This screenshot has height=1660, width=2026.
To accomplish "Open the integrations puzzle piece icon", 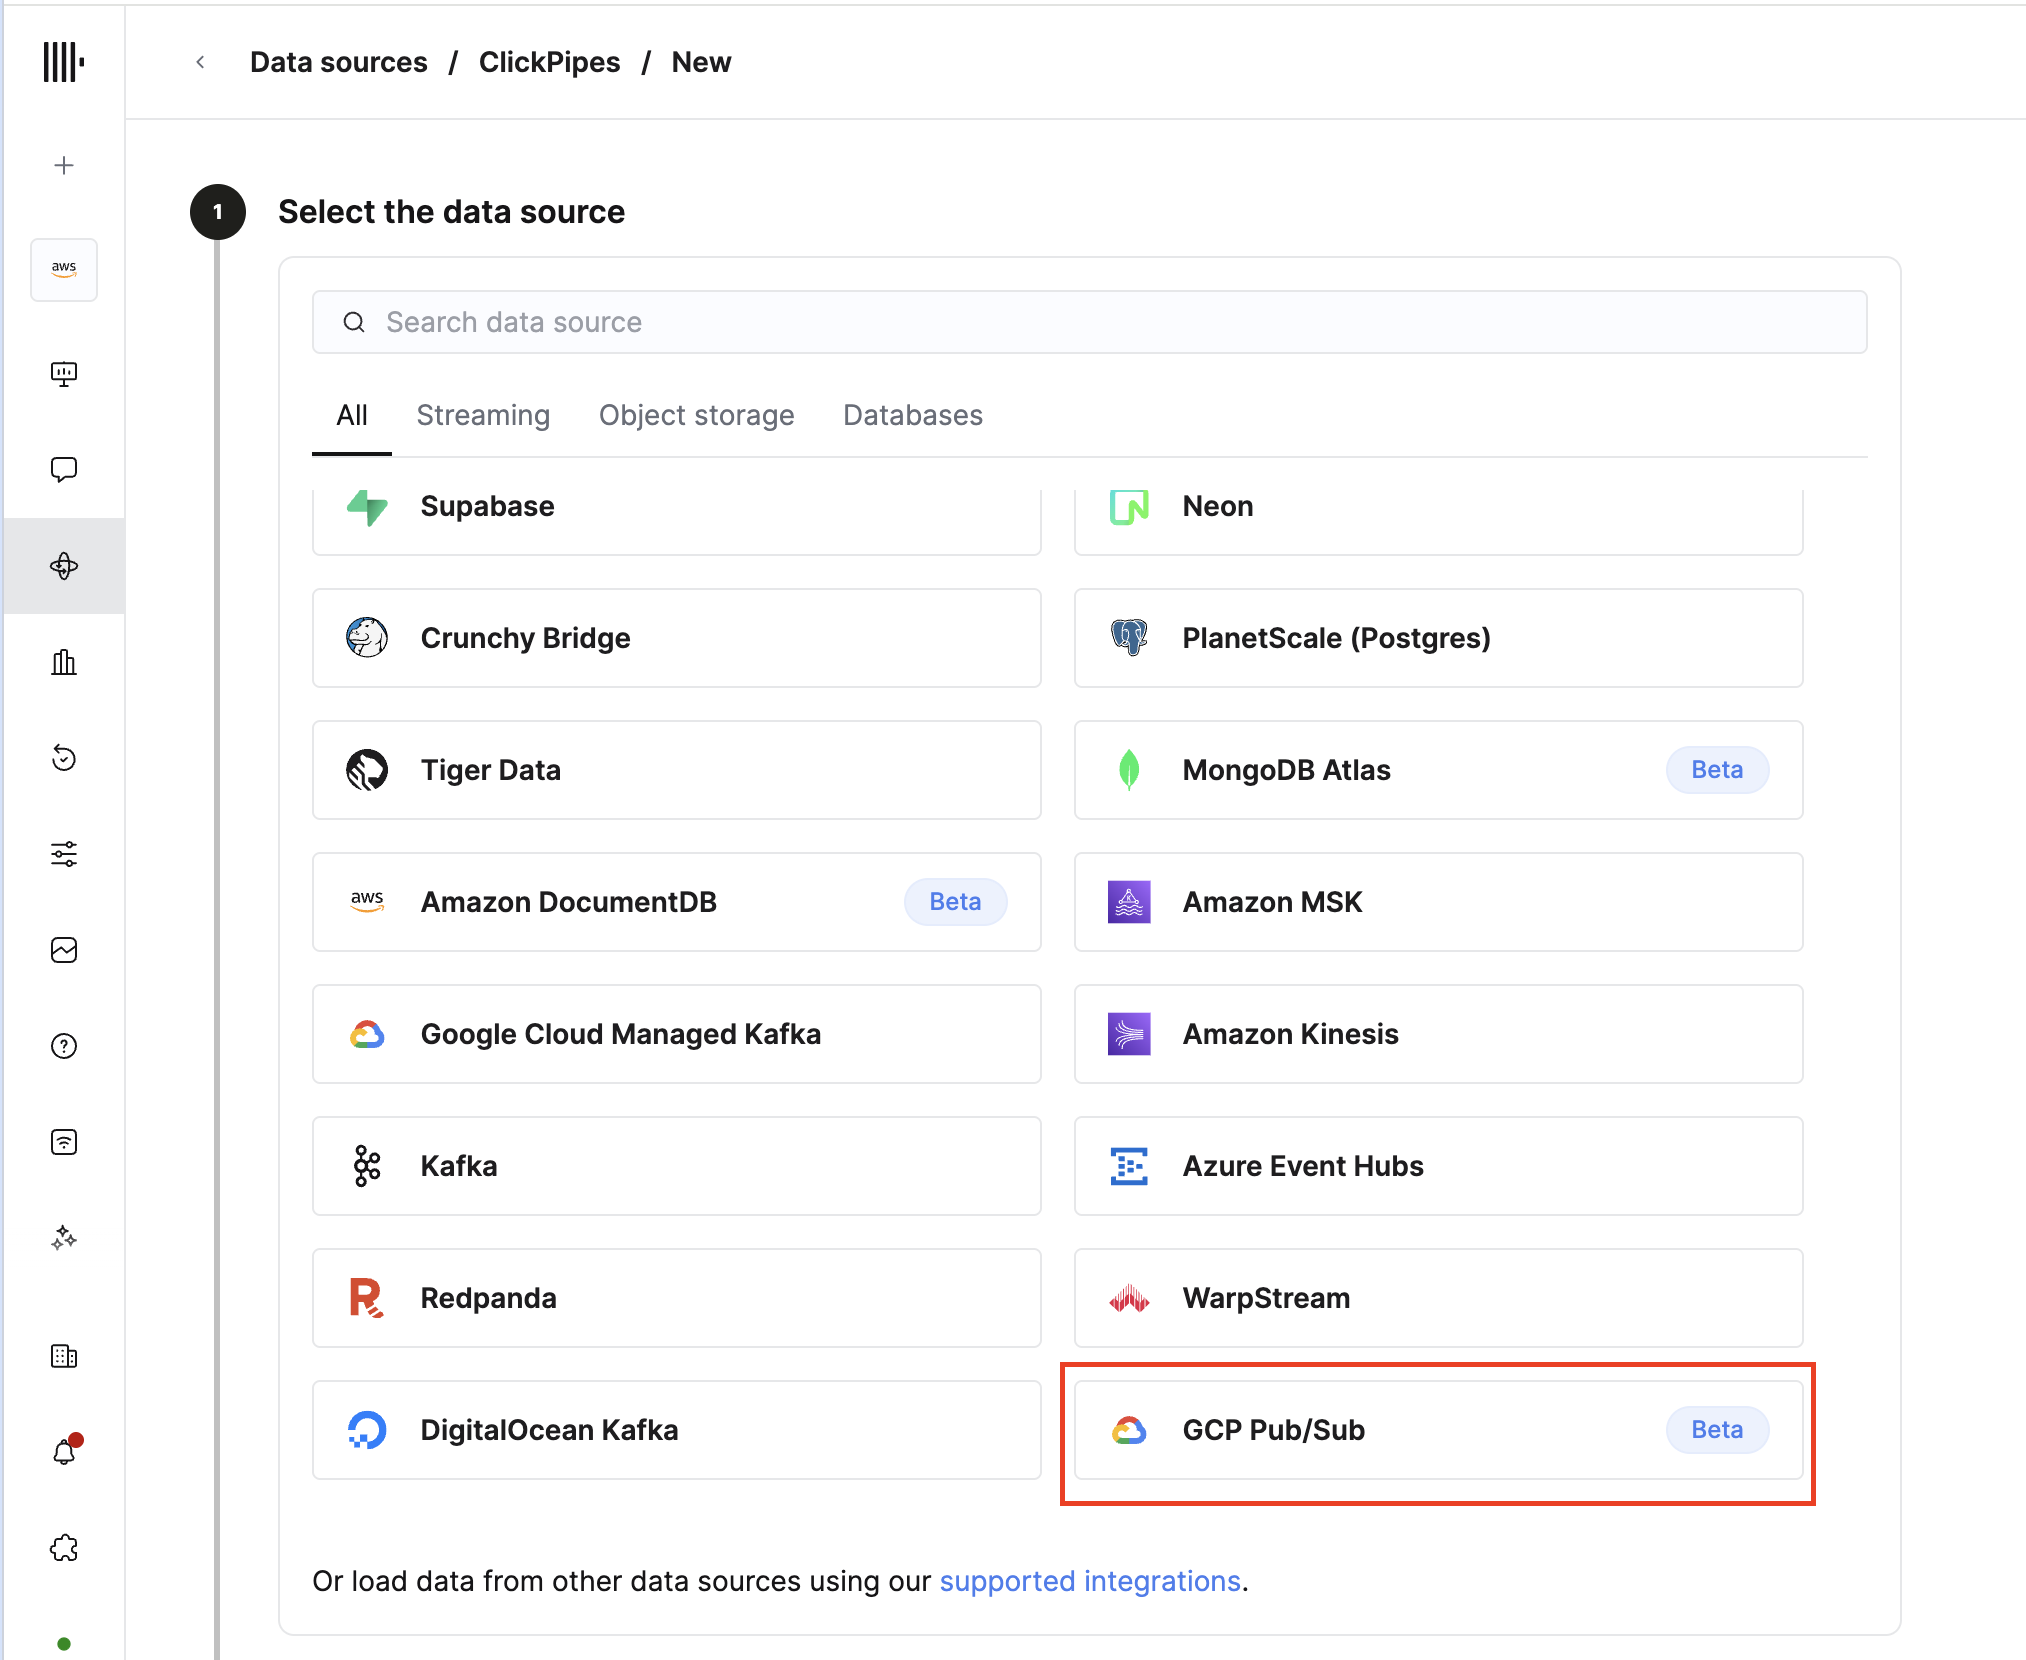I will pos(64,1548).
